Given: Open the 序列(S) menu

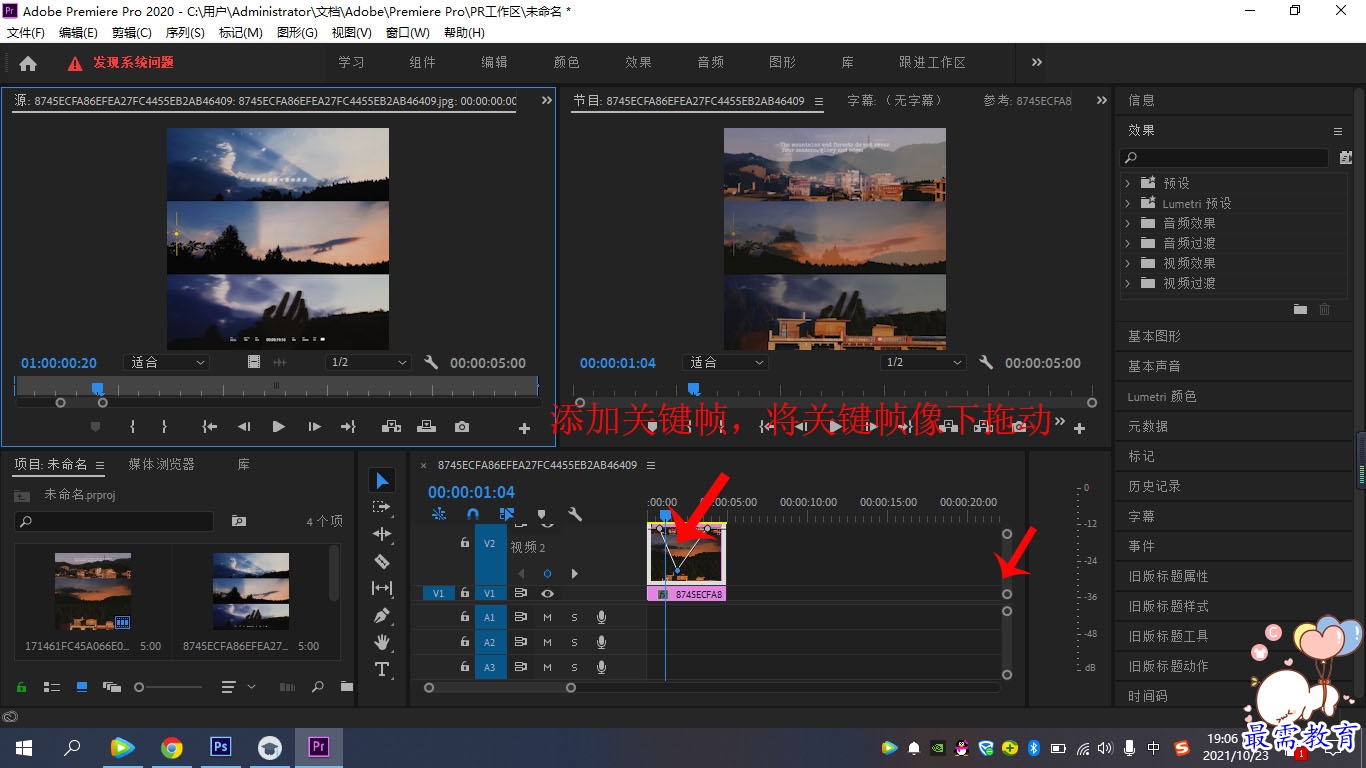Looking at the screenshot, I should tap(184, 32).
